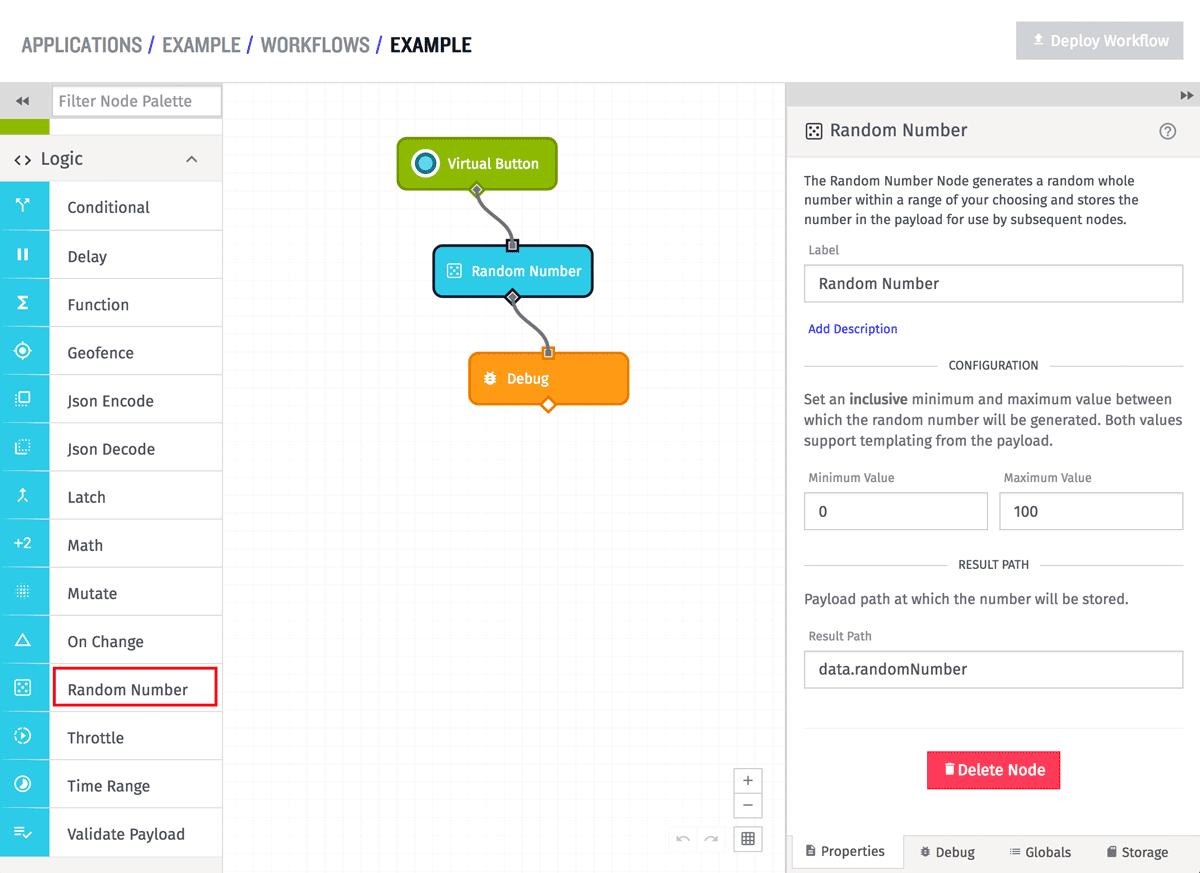Click the Filter Node Palette field
The image size is (1200, 873).
pyautogui.click(x=136, y=101)
